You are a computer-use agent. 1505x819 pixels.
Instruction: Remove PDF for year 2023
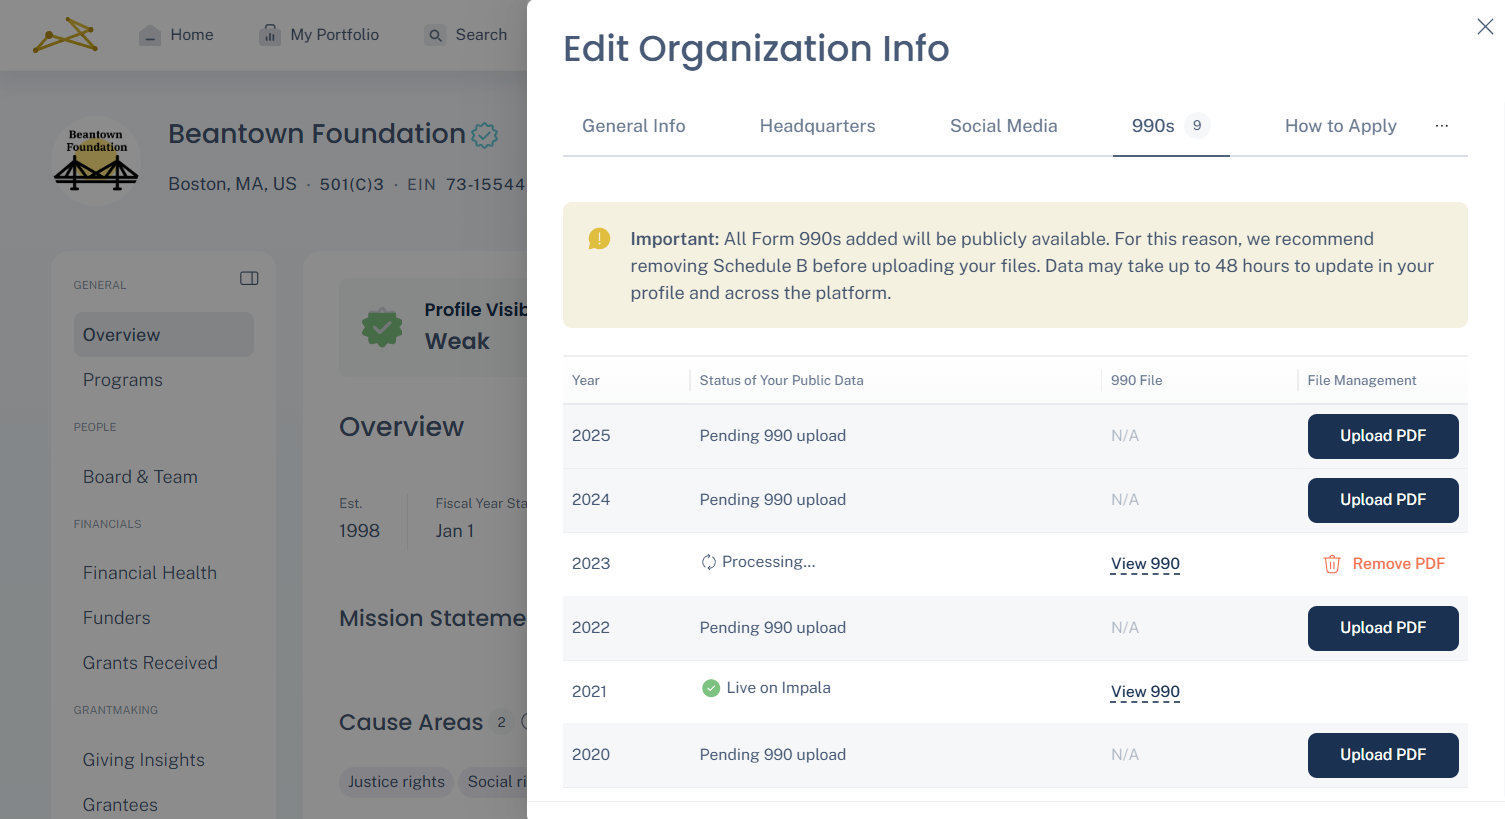[x=1383, y=564]
